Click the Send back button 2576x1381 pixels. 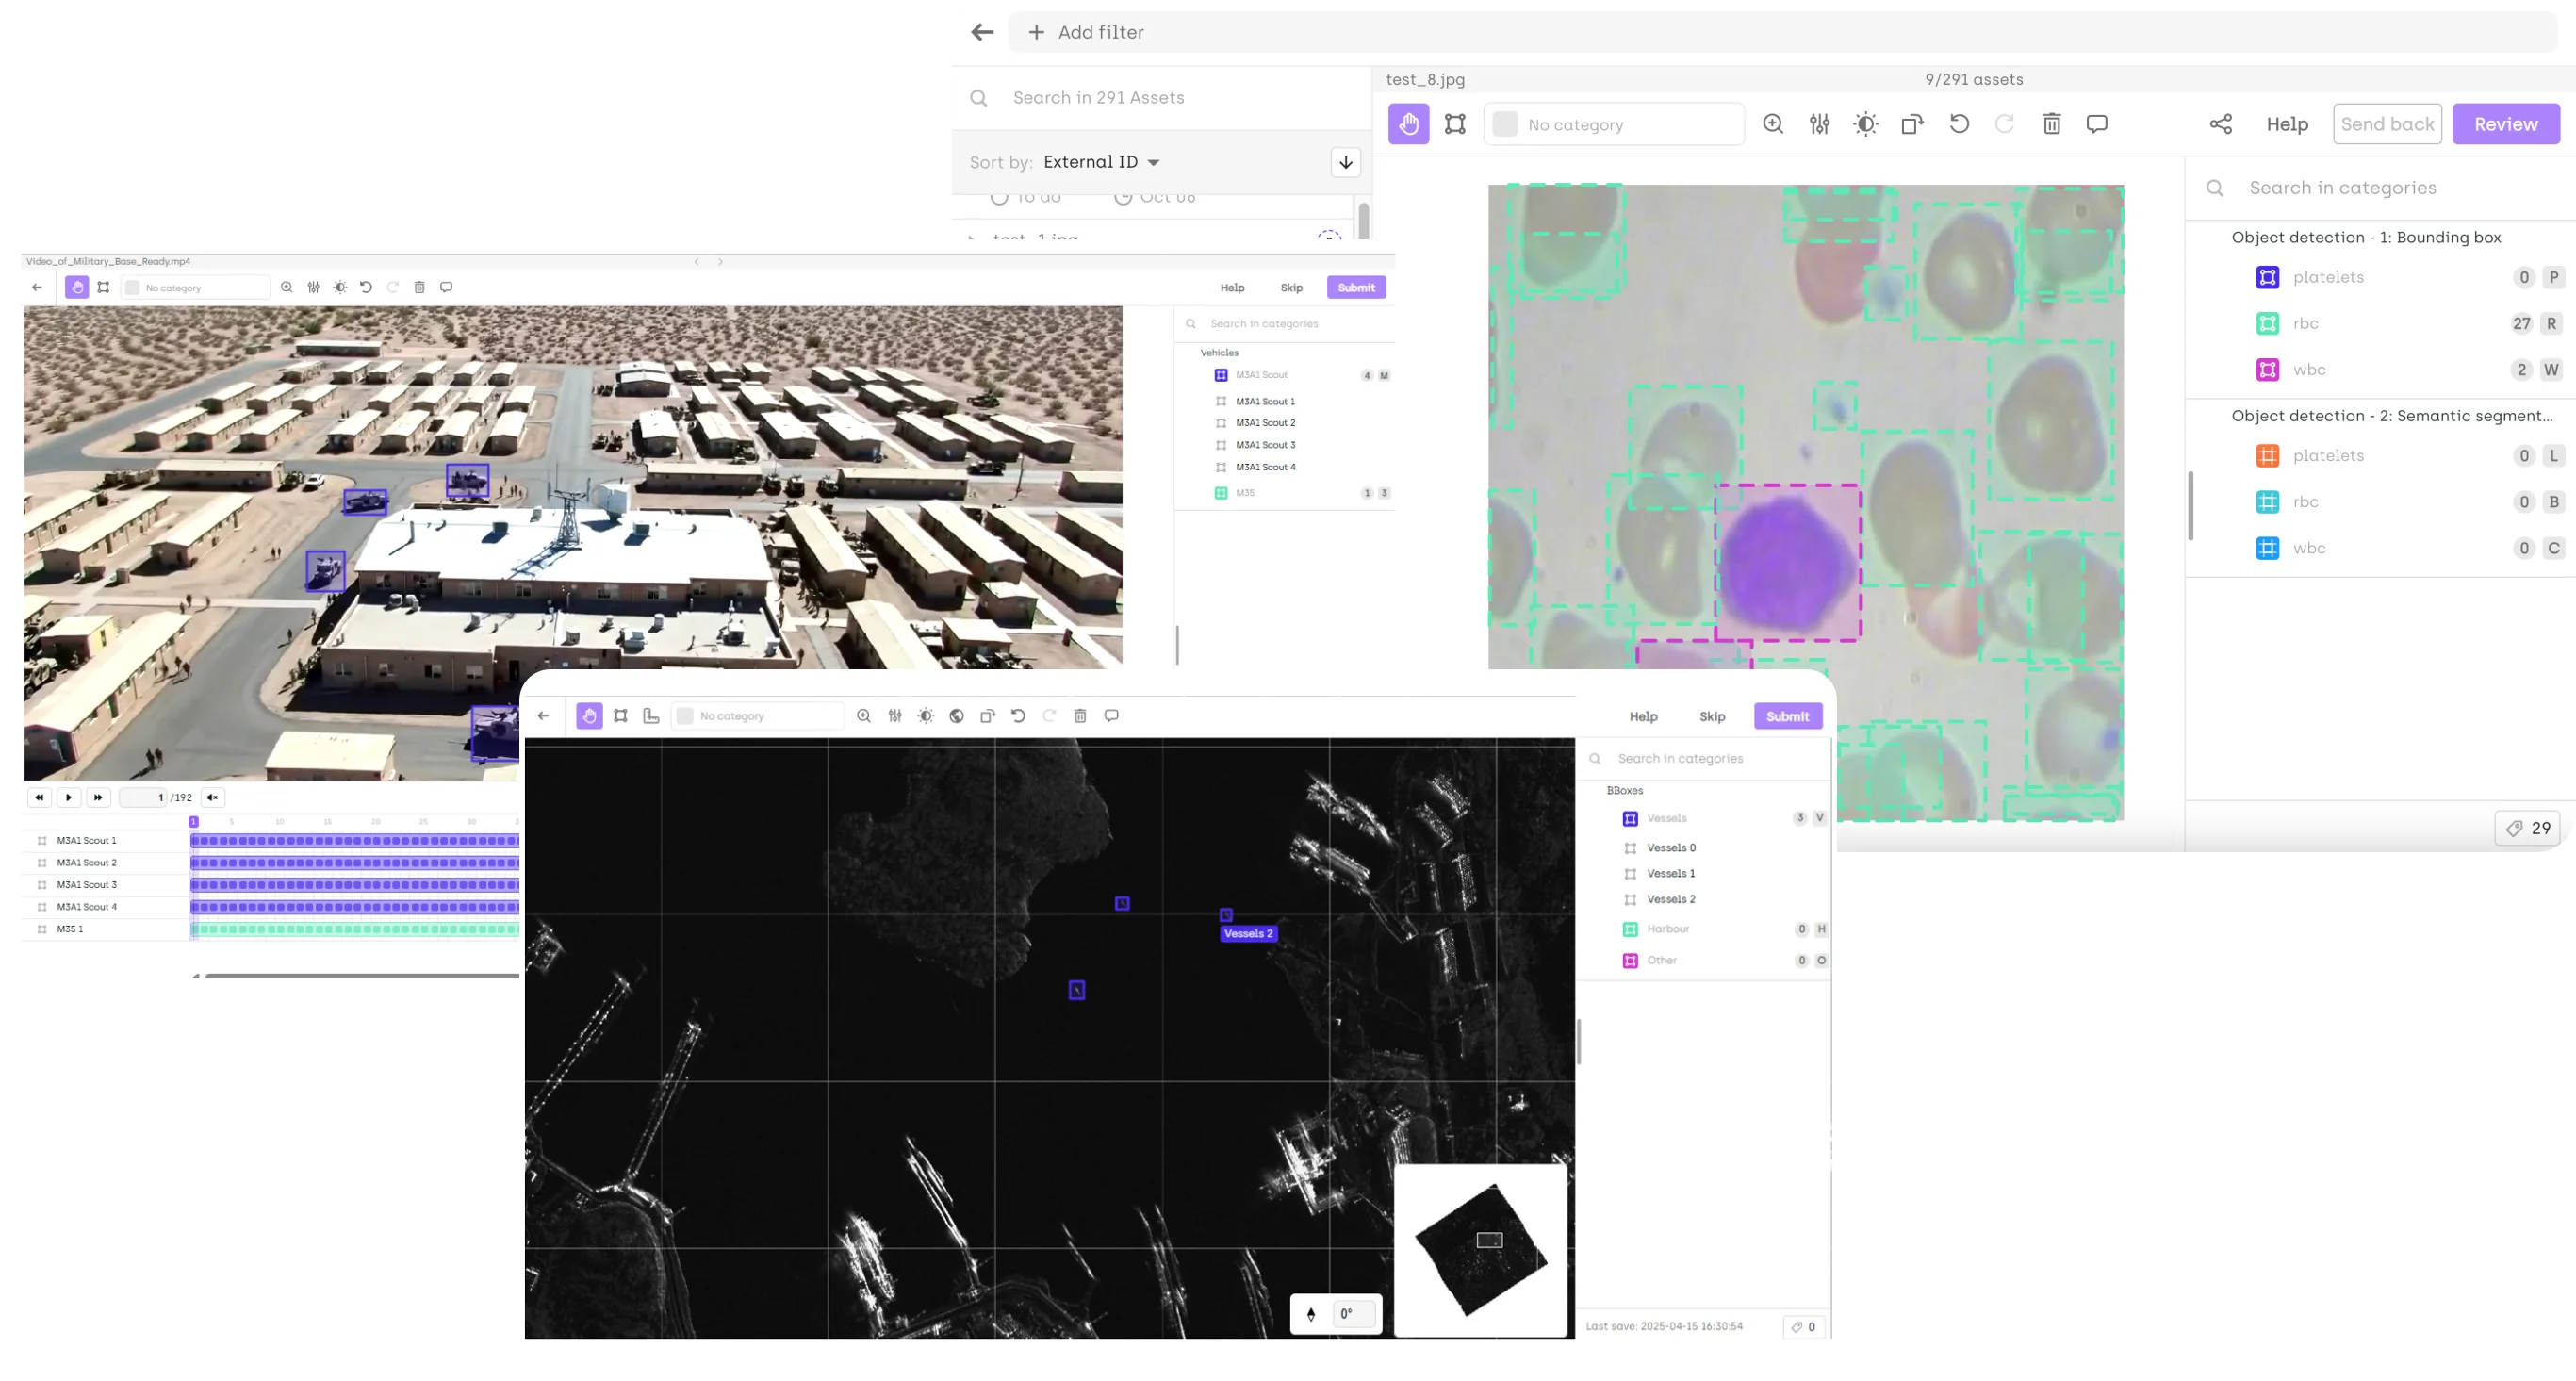[x=2387, y=124]
